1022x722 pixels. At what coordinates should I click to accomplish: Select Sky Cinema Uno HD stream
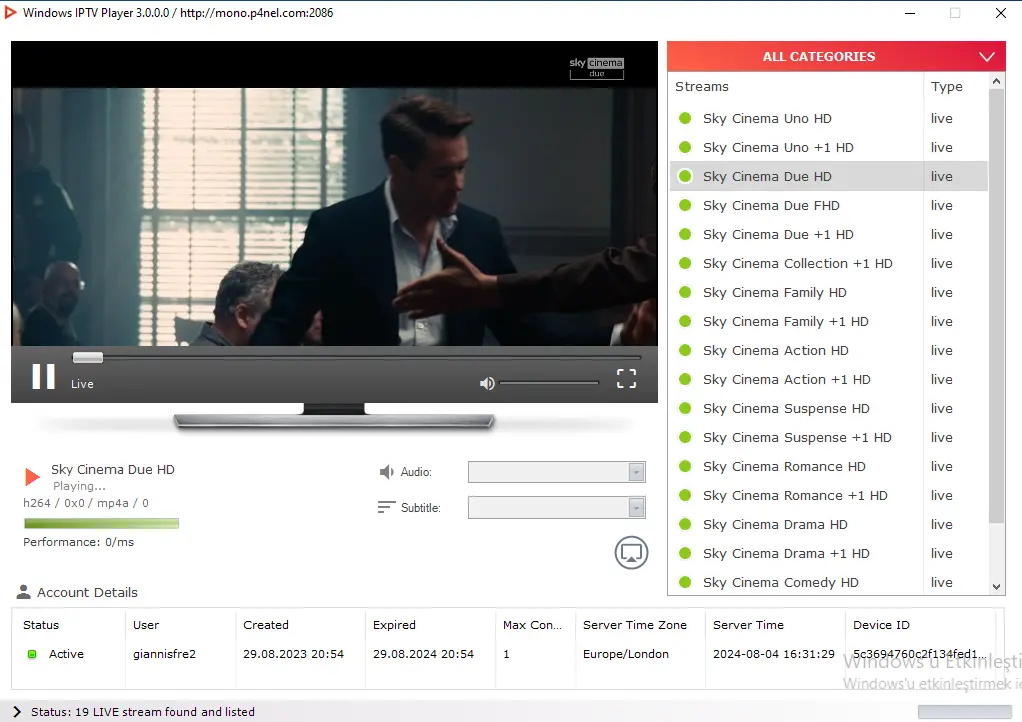[x=829, y=119]
